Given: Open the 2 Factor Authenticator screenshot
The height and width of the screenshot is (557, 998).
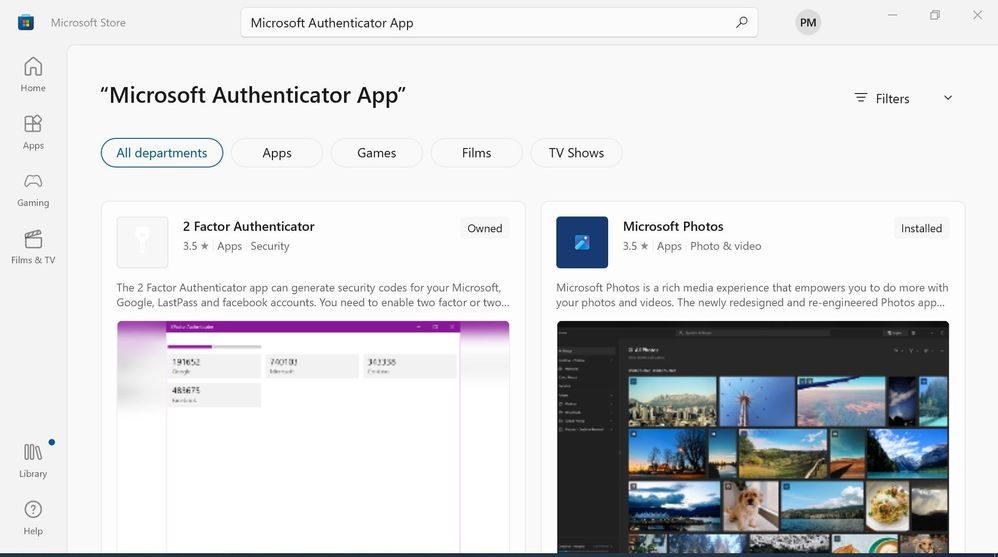Looking at the screenshot, I should tap(313, 437).
